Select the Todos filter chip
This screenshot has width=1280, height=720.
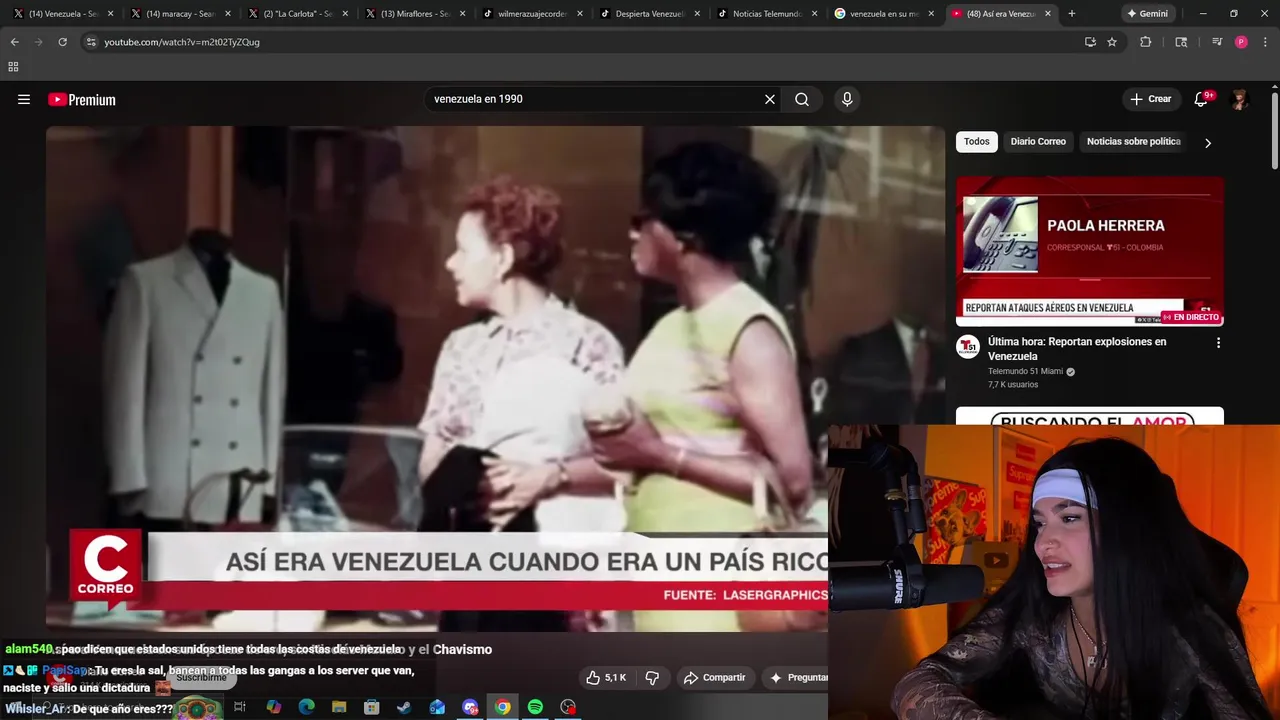click(x=977, y=141)
